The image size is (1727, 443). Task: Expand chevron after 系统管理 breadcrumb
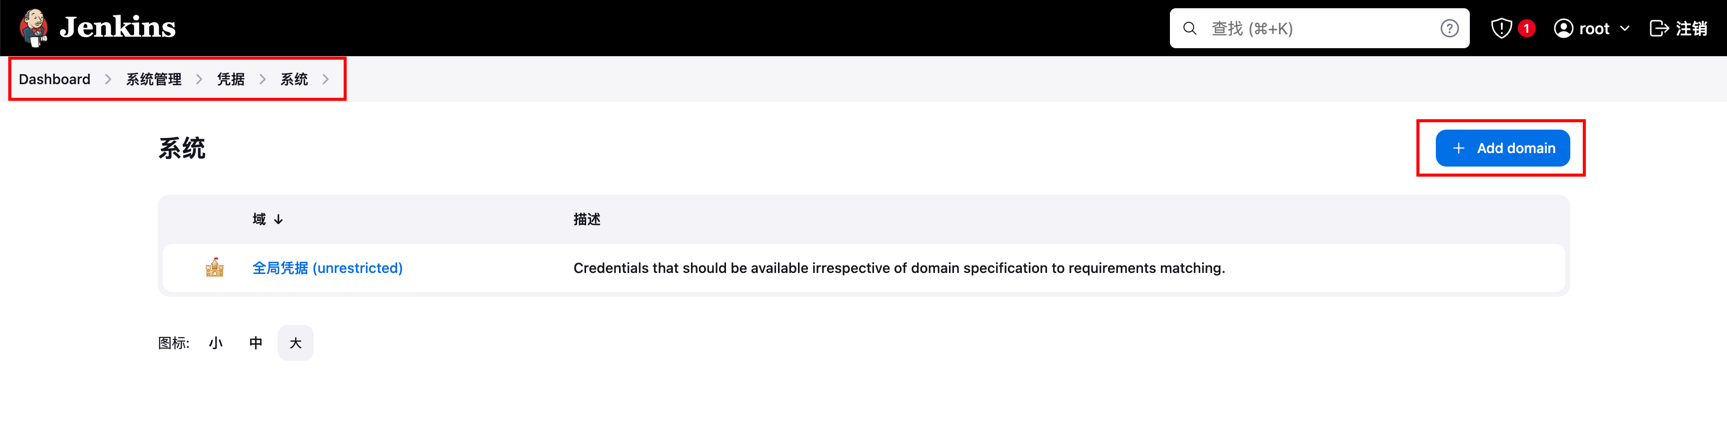[x=199, y=79]
